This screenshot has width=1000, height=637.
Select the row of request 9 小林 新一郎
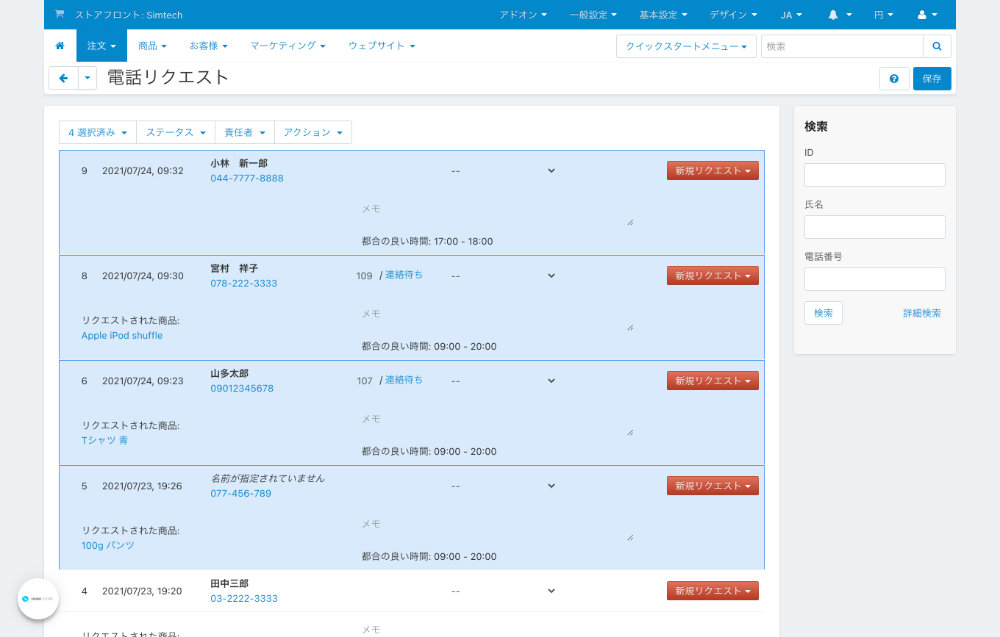(x=412, y=203)
